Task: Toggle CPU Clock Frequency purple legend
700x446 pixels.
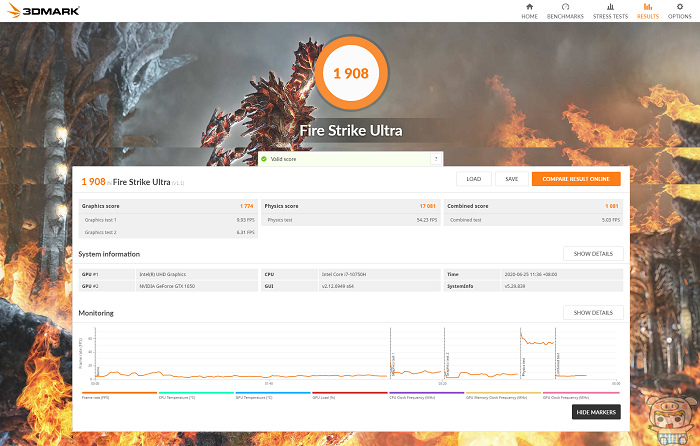Action: [x=426, y=395]
